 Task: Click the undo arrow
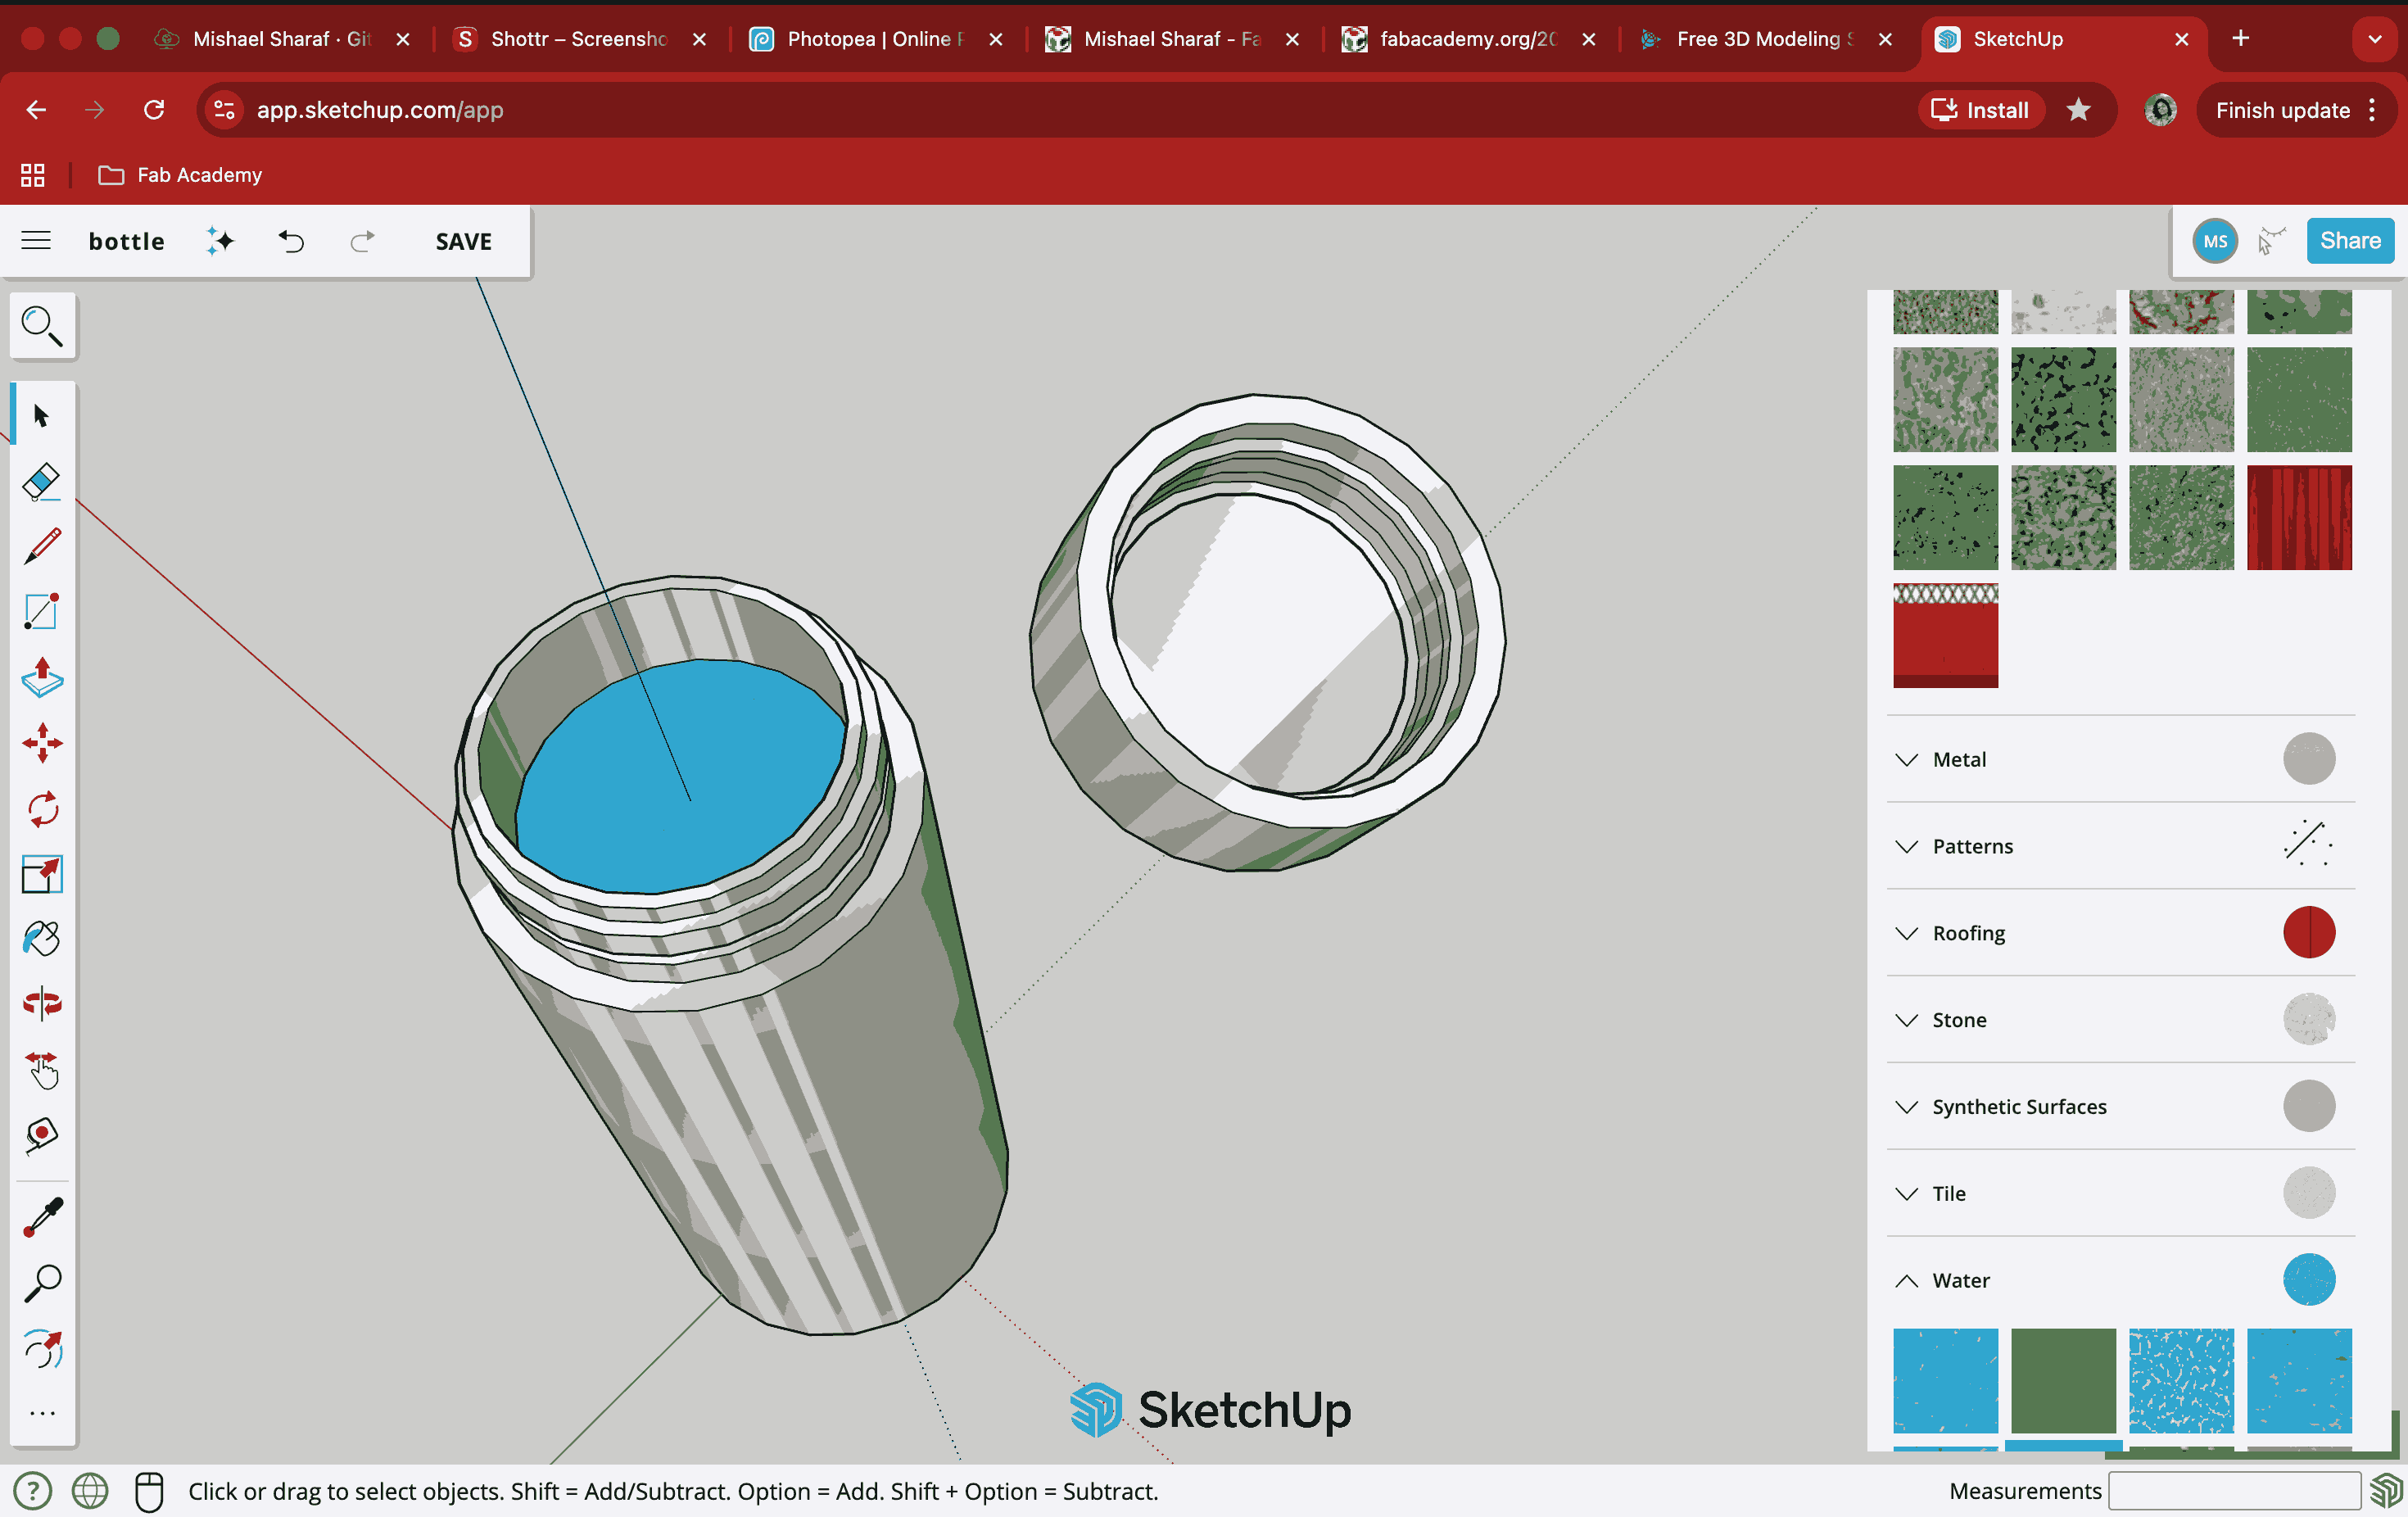[291, 241]
